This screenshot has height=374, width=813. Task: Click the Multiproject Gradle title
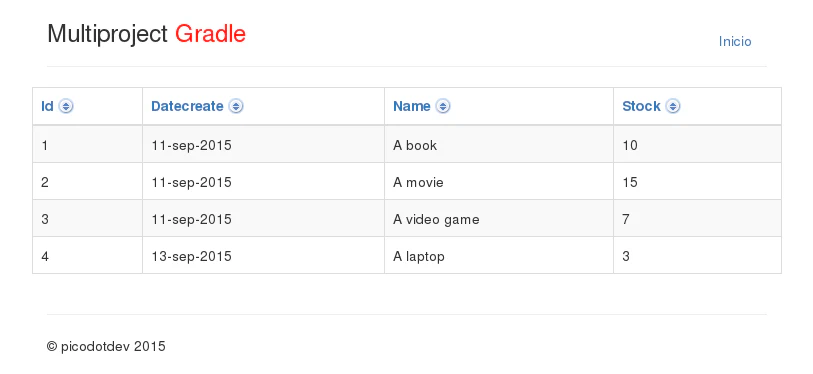tap(146, 34)
